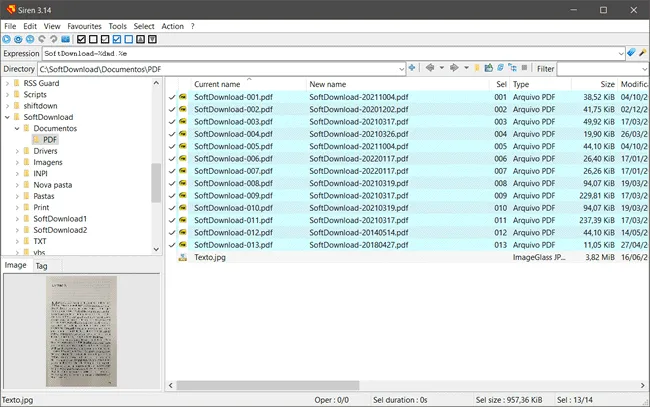Screen dimensions: 650x407
Task: Click the horizontal scrollbar thumb of file list
Action: coord(268,385)
